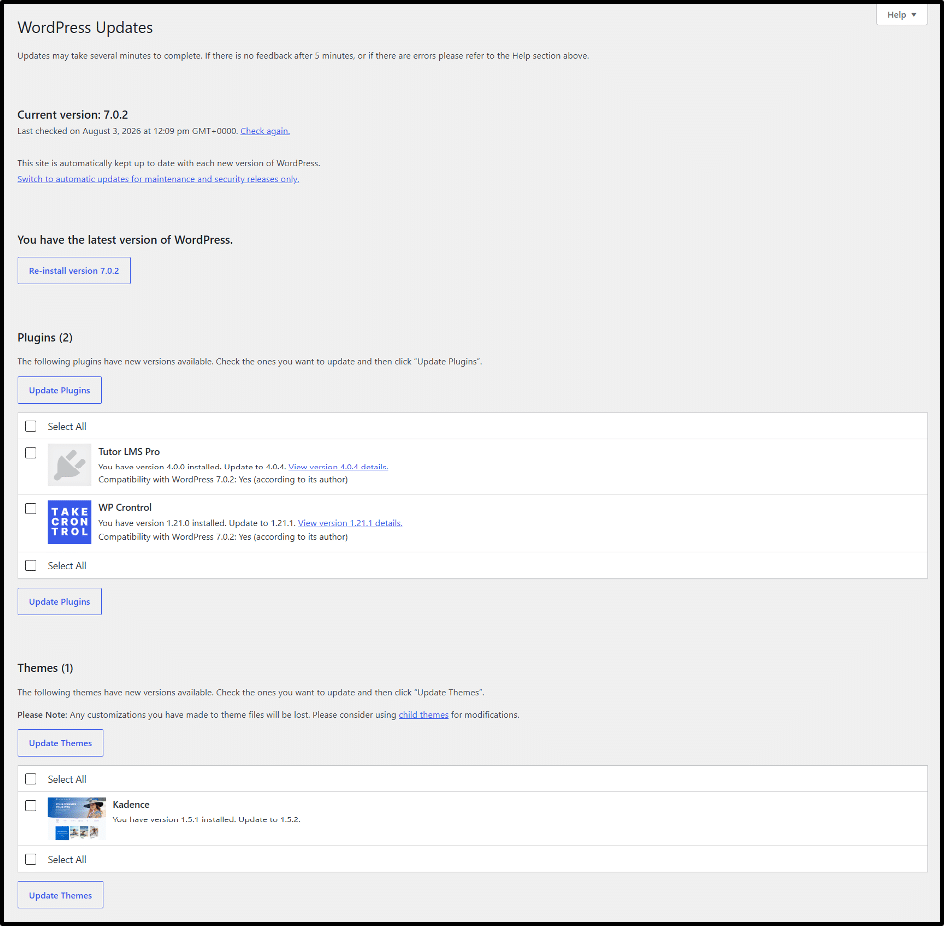The height and width of the screenshot is (926, 944).
Task: Click the 'Plugins (2)' heading
Action: point(45,337)
